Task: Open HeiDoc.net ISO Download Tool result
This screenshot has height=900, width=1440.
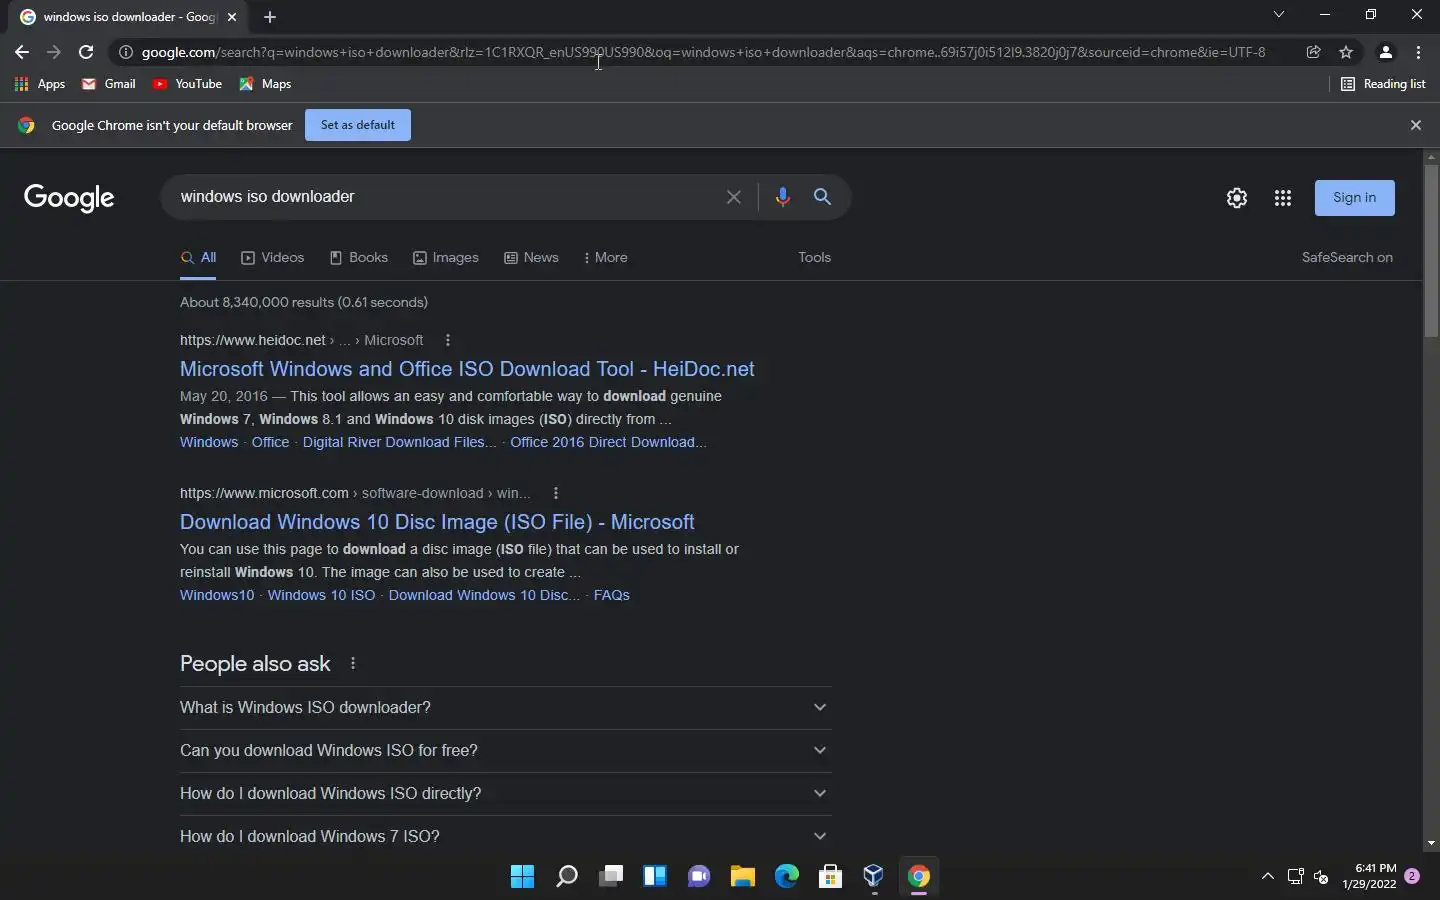Action: (x=467, y=369)
